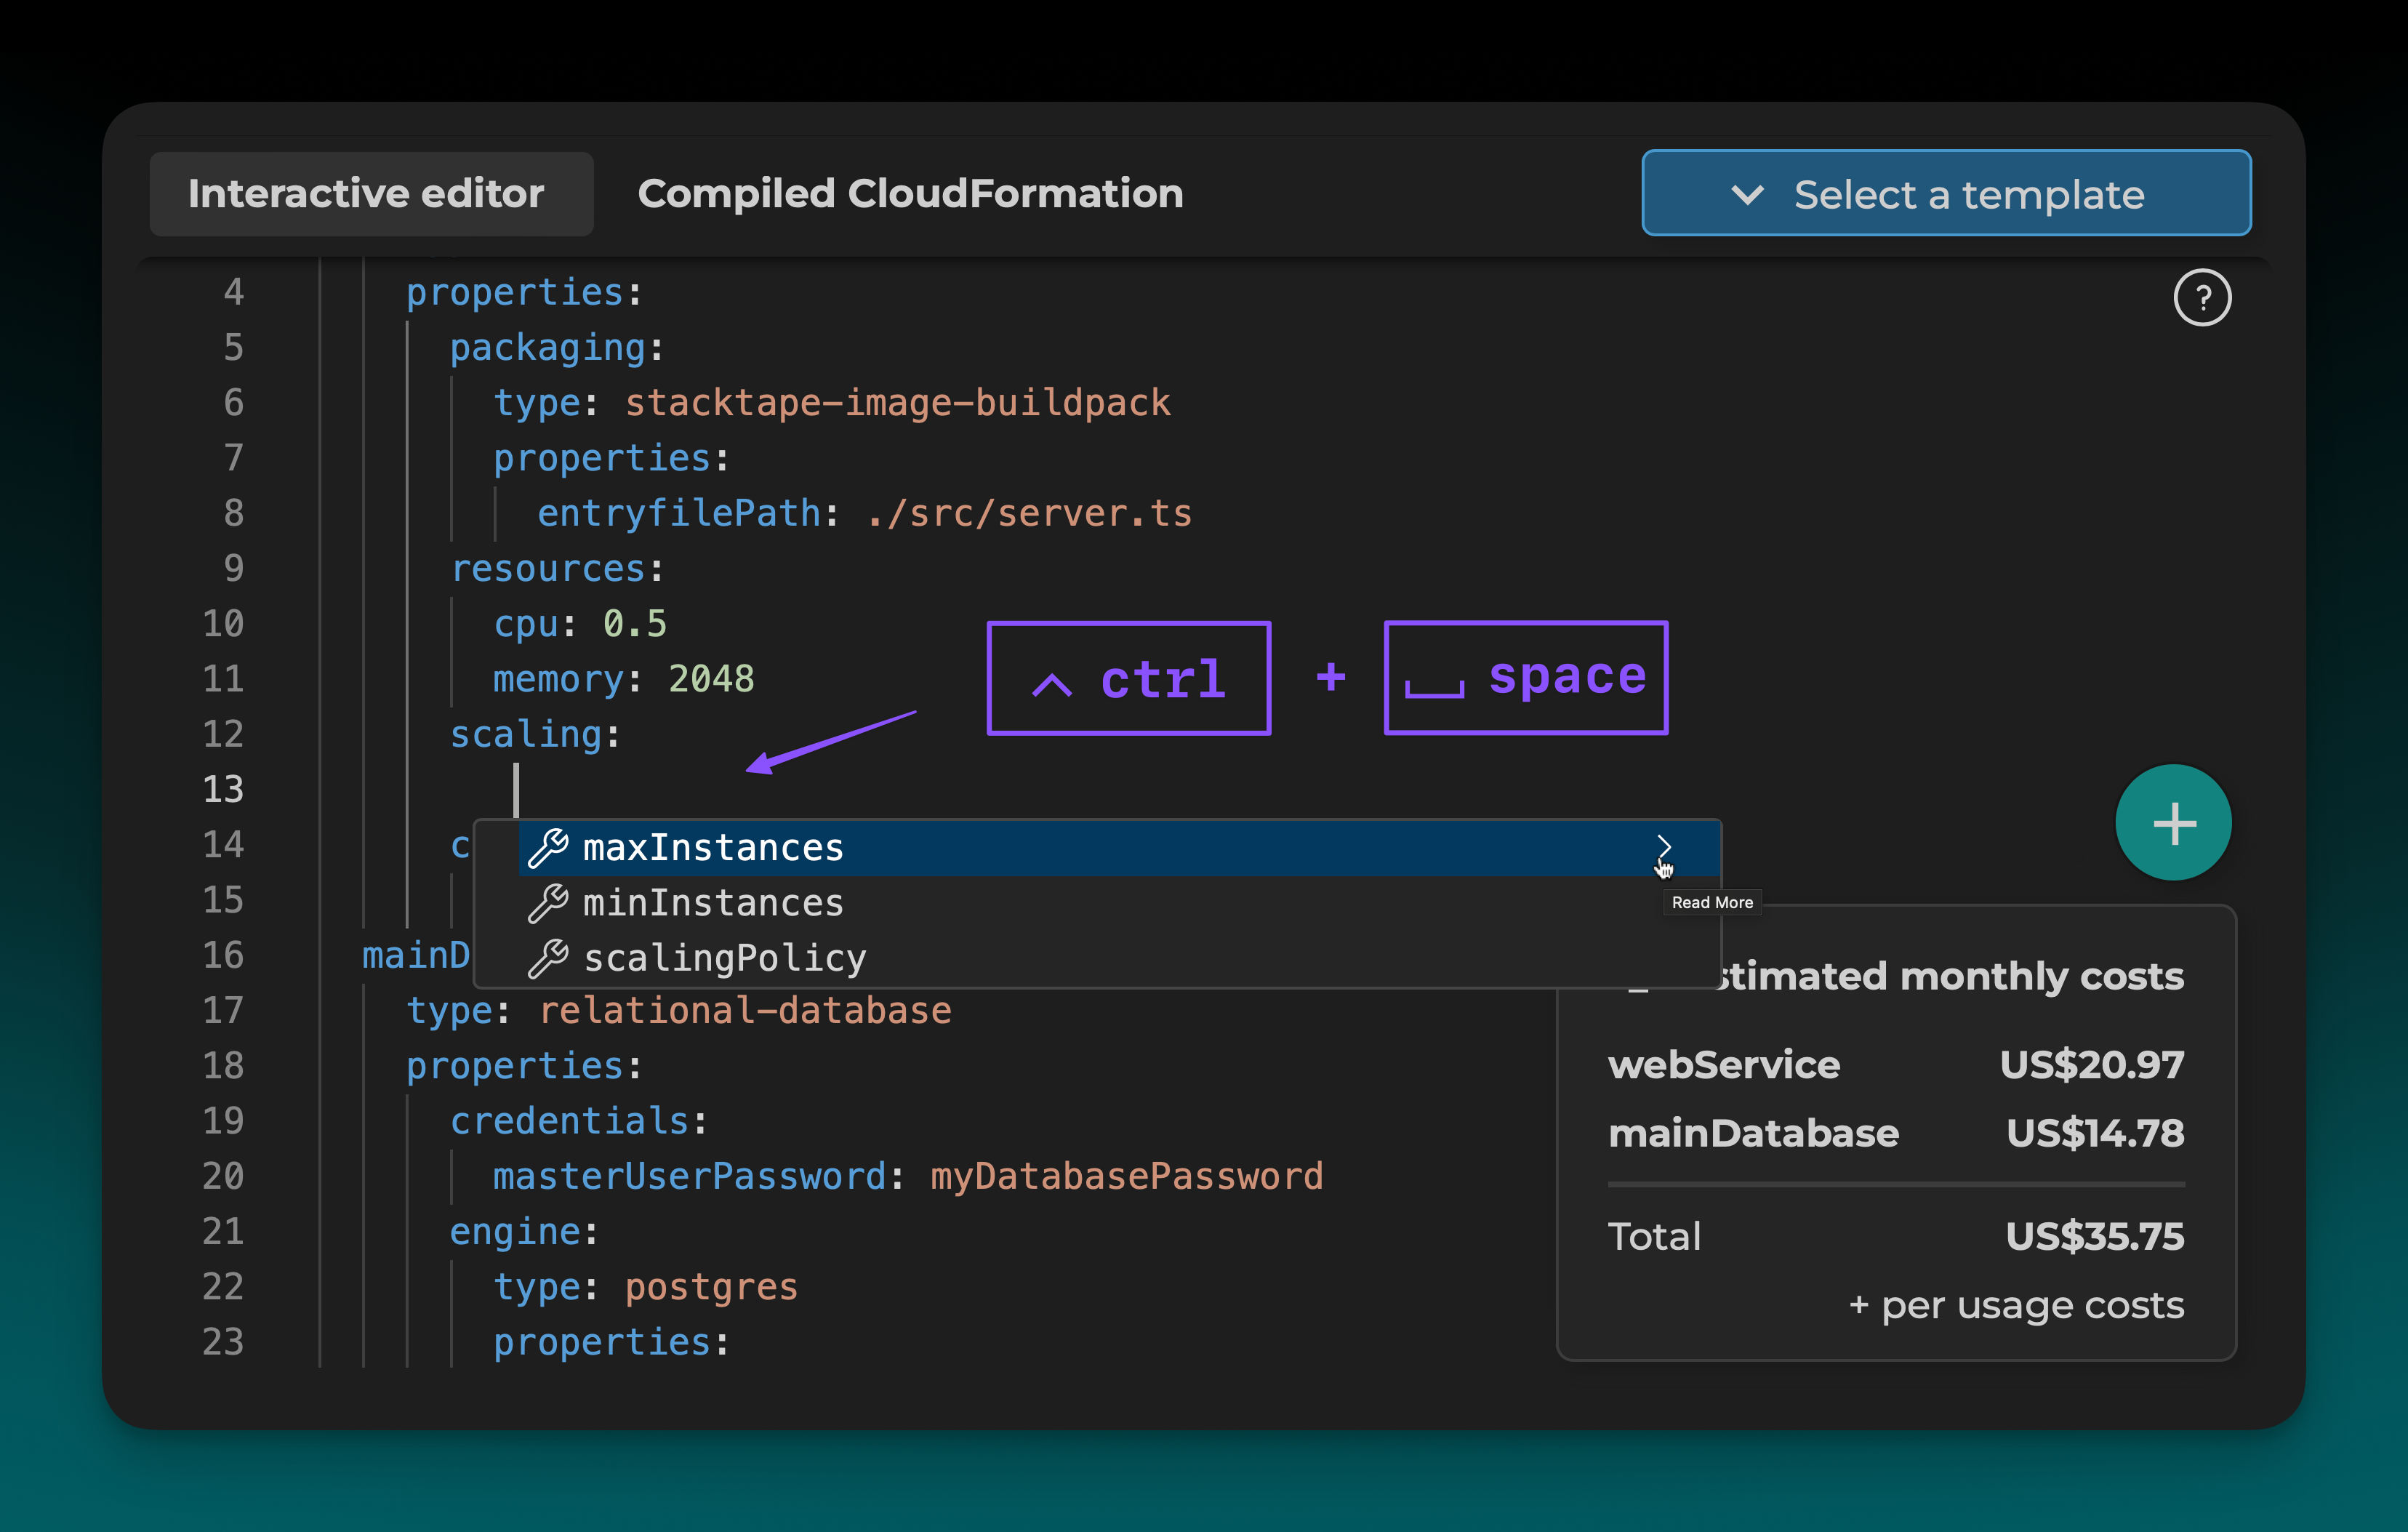The width and height of the screenshot is (2408, 1532).
Task: Switch to Interactive editor tab
Action: 371,194
